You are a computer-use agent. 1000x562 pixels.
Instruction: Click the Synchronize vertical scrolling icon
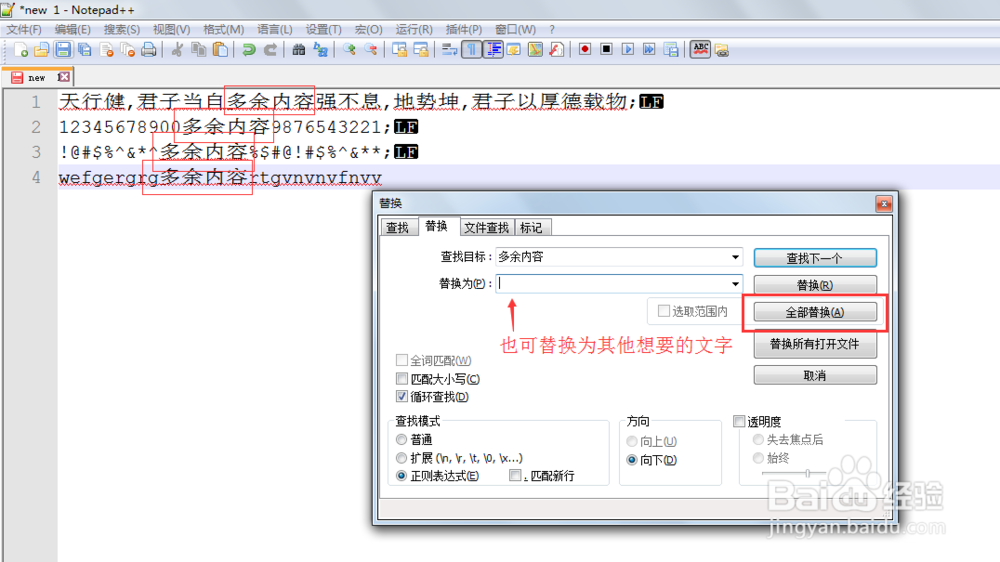click(x=399, y=50)
